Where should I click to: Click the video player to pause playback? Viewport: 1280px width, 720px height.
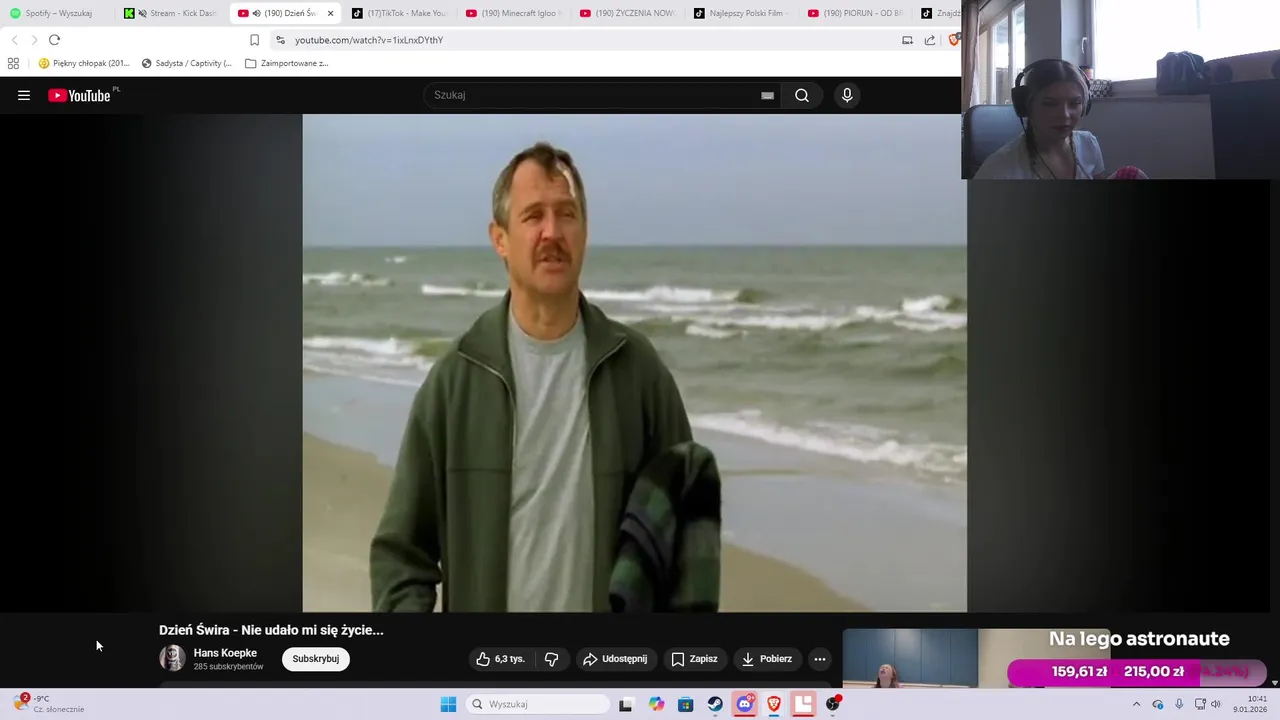tap(634, 362)
